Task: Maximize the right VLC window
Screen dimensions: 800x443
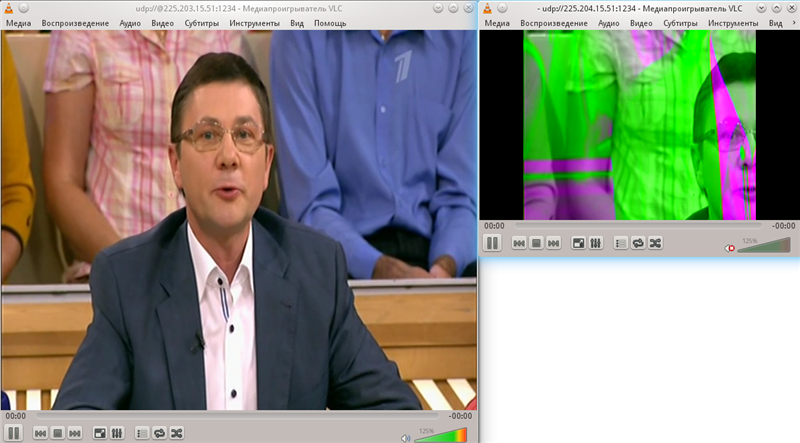Action: coord(777,8)
